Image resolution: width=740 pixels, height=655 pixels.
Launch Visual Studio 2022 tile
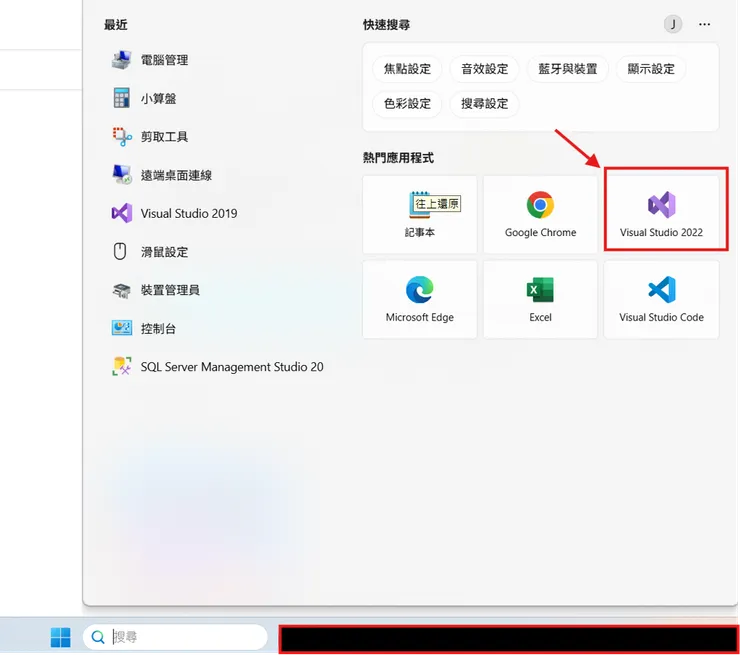tap(661, 214)
